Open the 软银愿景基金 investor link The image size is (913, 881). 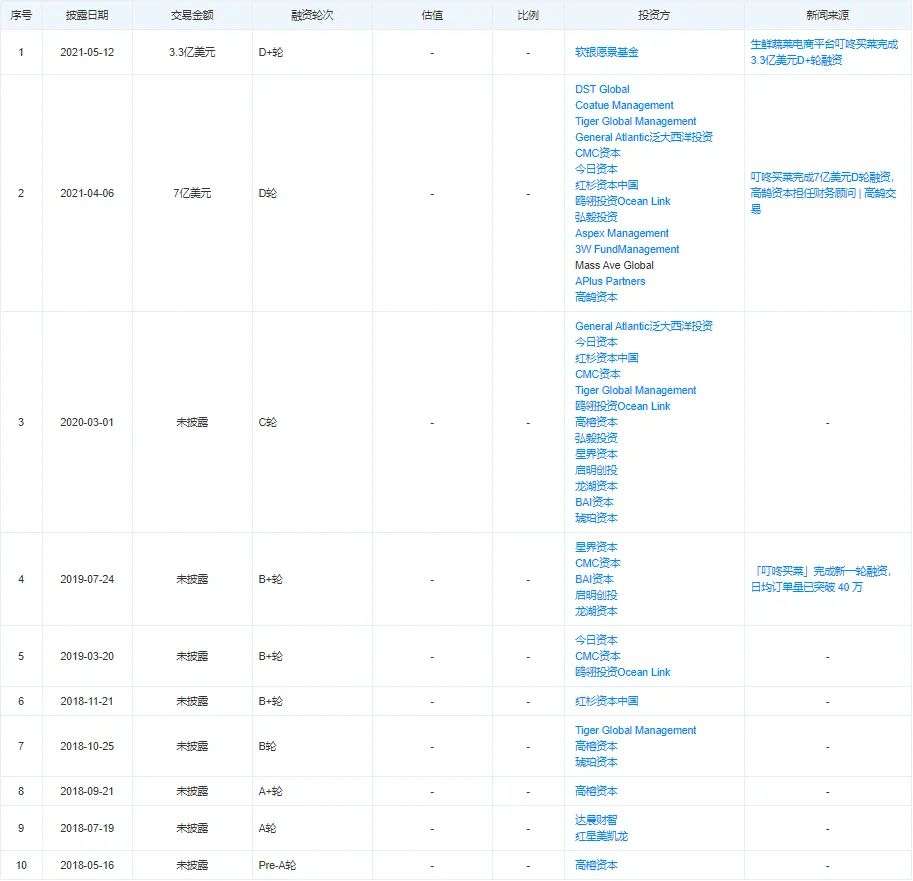coord(606,52)
